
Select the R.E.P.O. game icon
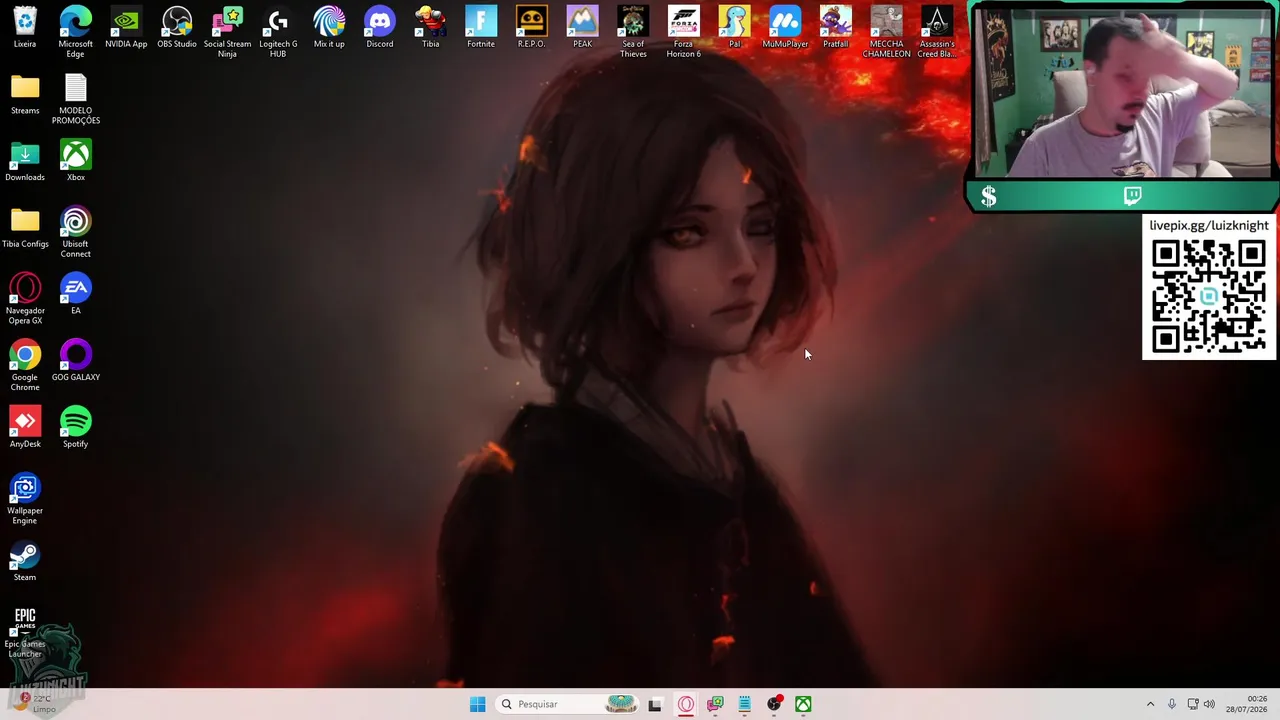point(532,27)
